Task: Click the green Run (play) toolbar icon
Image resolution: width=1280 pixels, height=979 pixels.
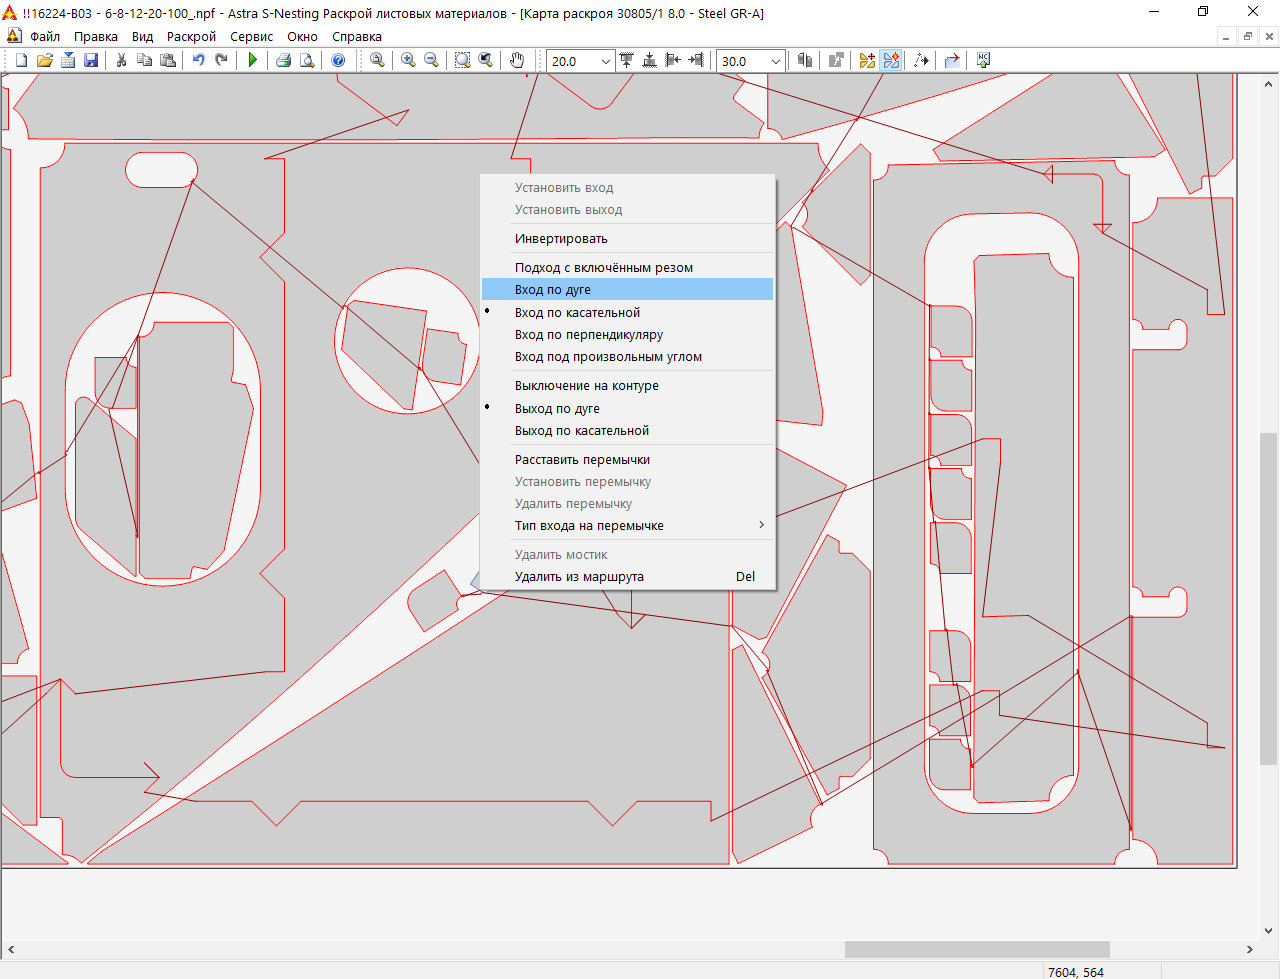Action: pyautogui.click(x=253, y=60)
